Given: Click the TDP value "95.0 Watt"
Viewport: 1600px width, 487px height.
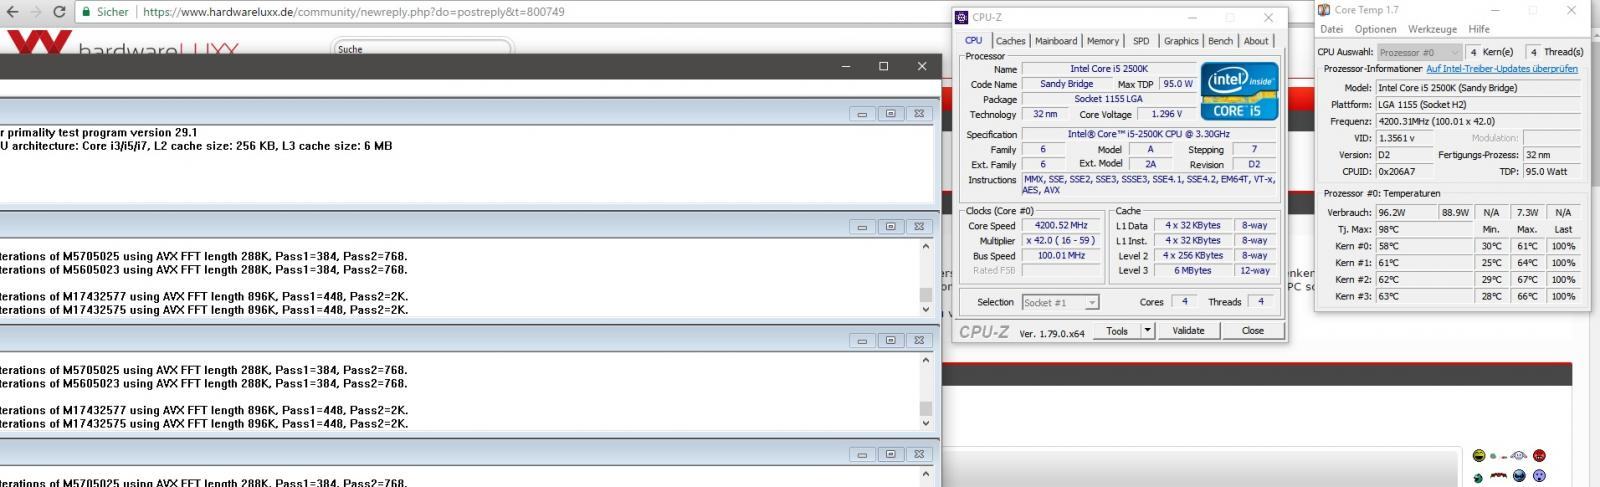Looking at the screenshot, I should click(1551, 172).
